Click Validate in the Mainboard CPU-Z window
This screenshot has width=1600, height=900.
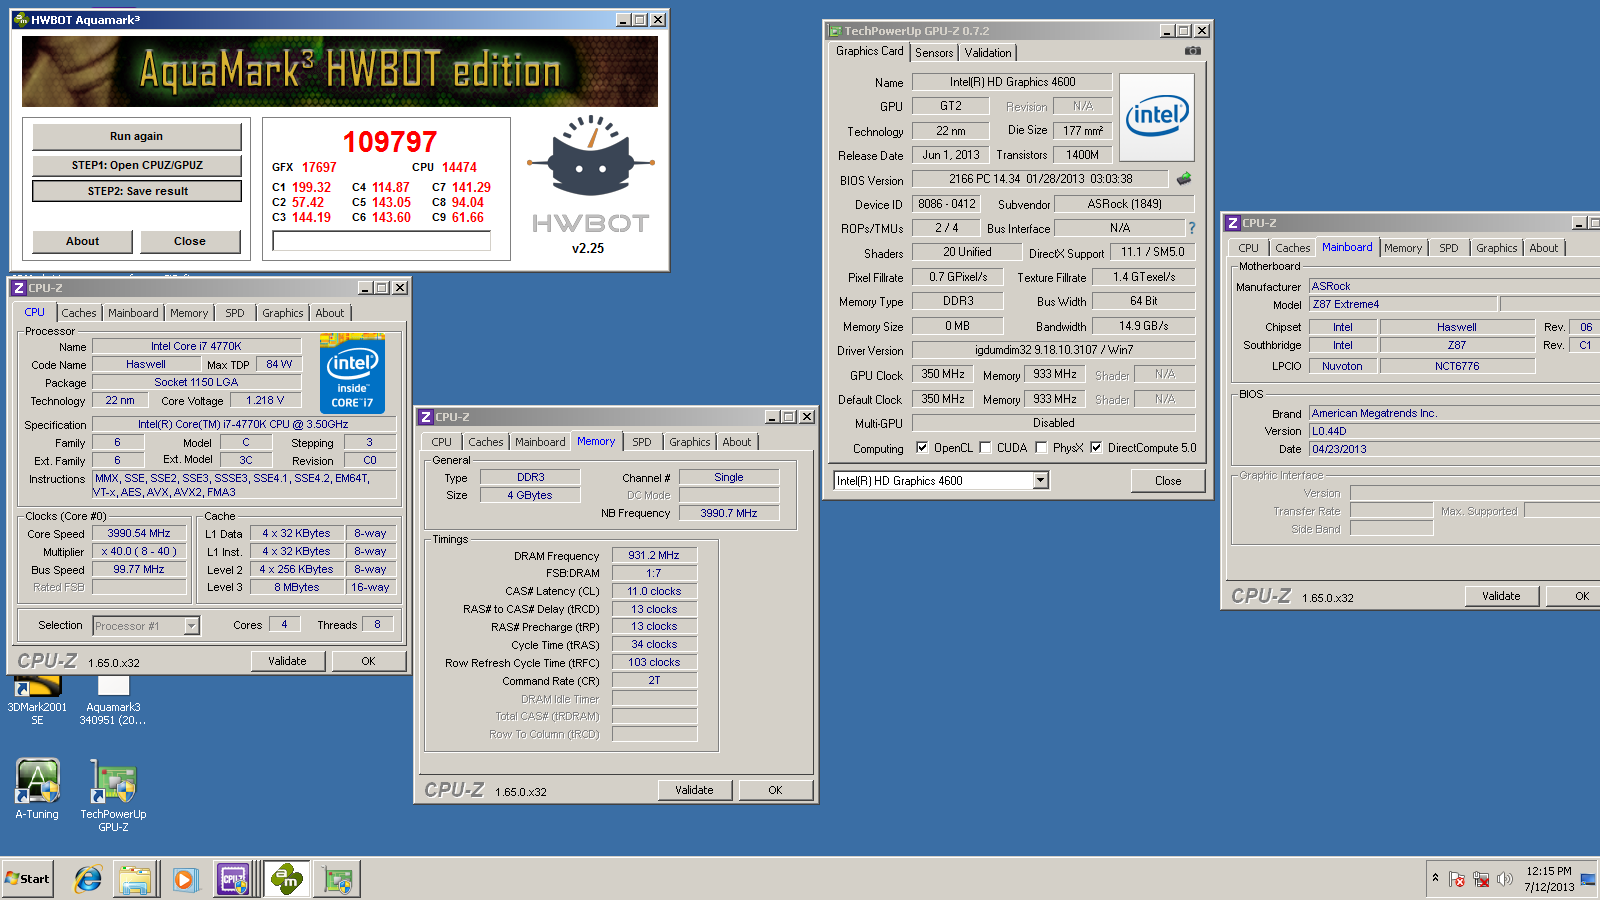point(1501,596)
